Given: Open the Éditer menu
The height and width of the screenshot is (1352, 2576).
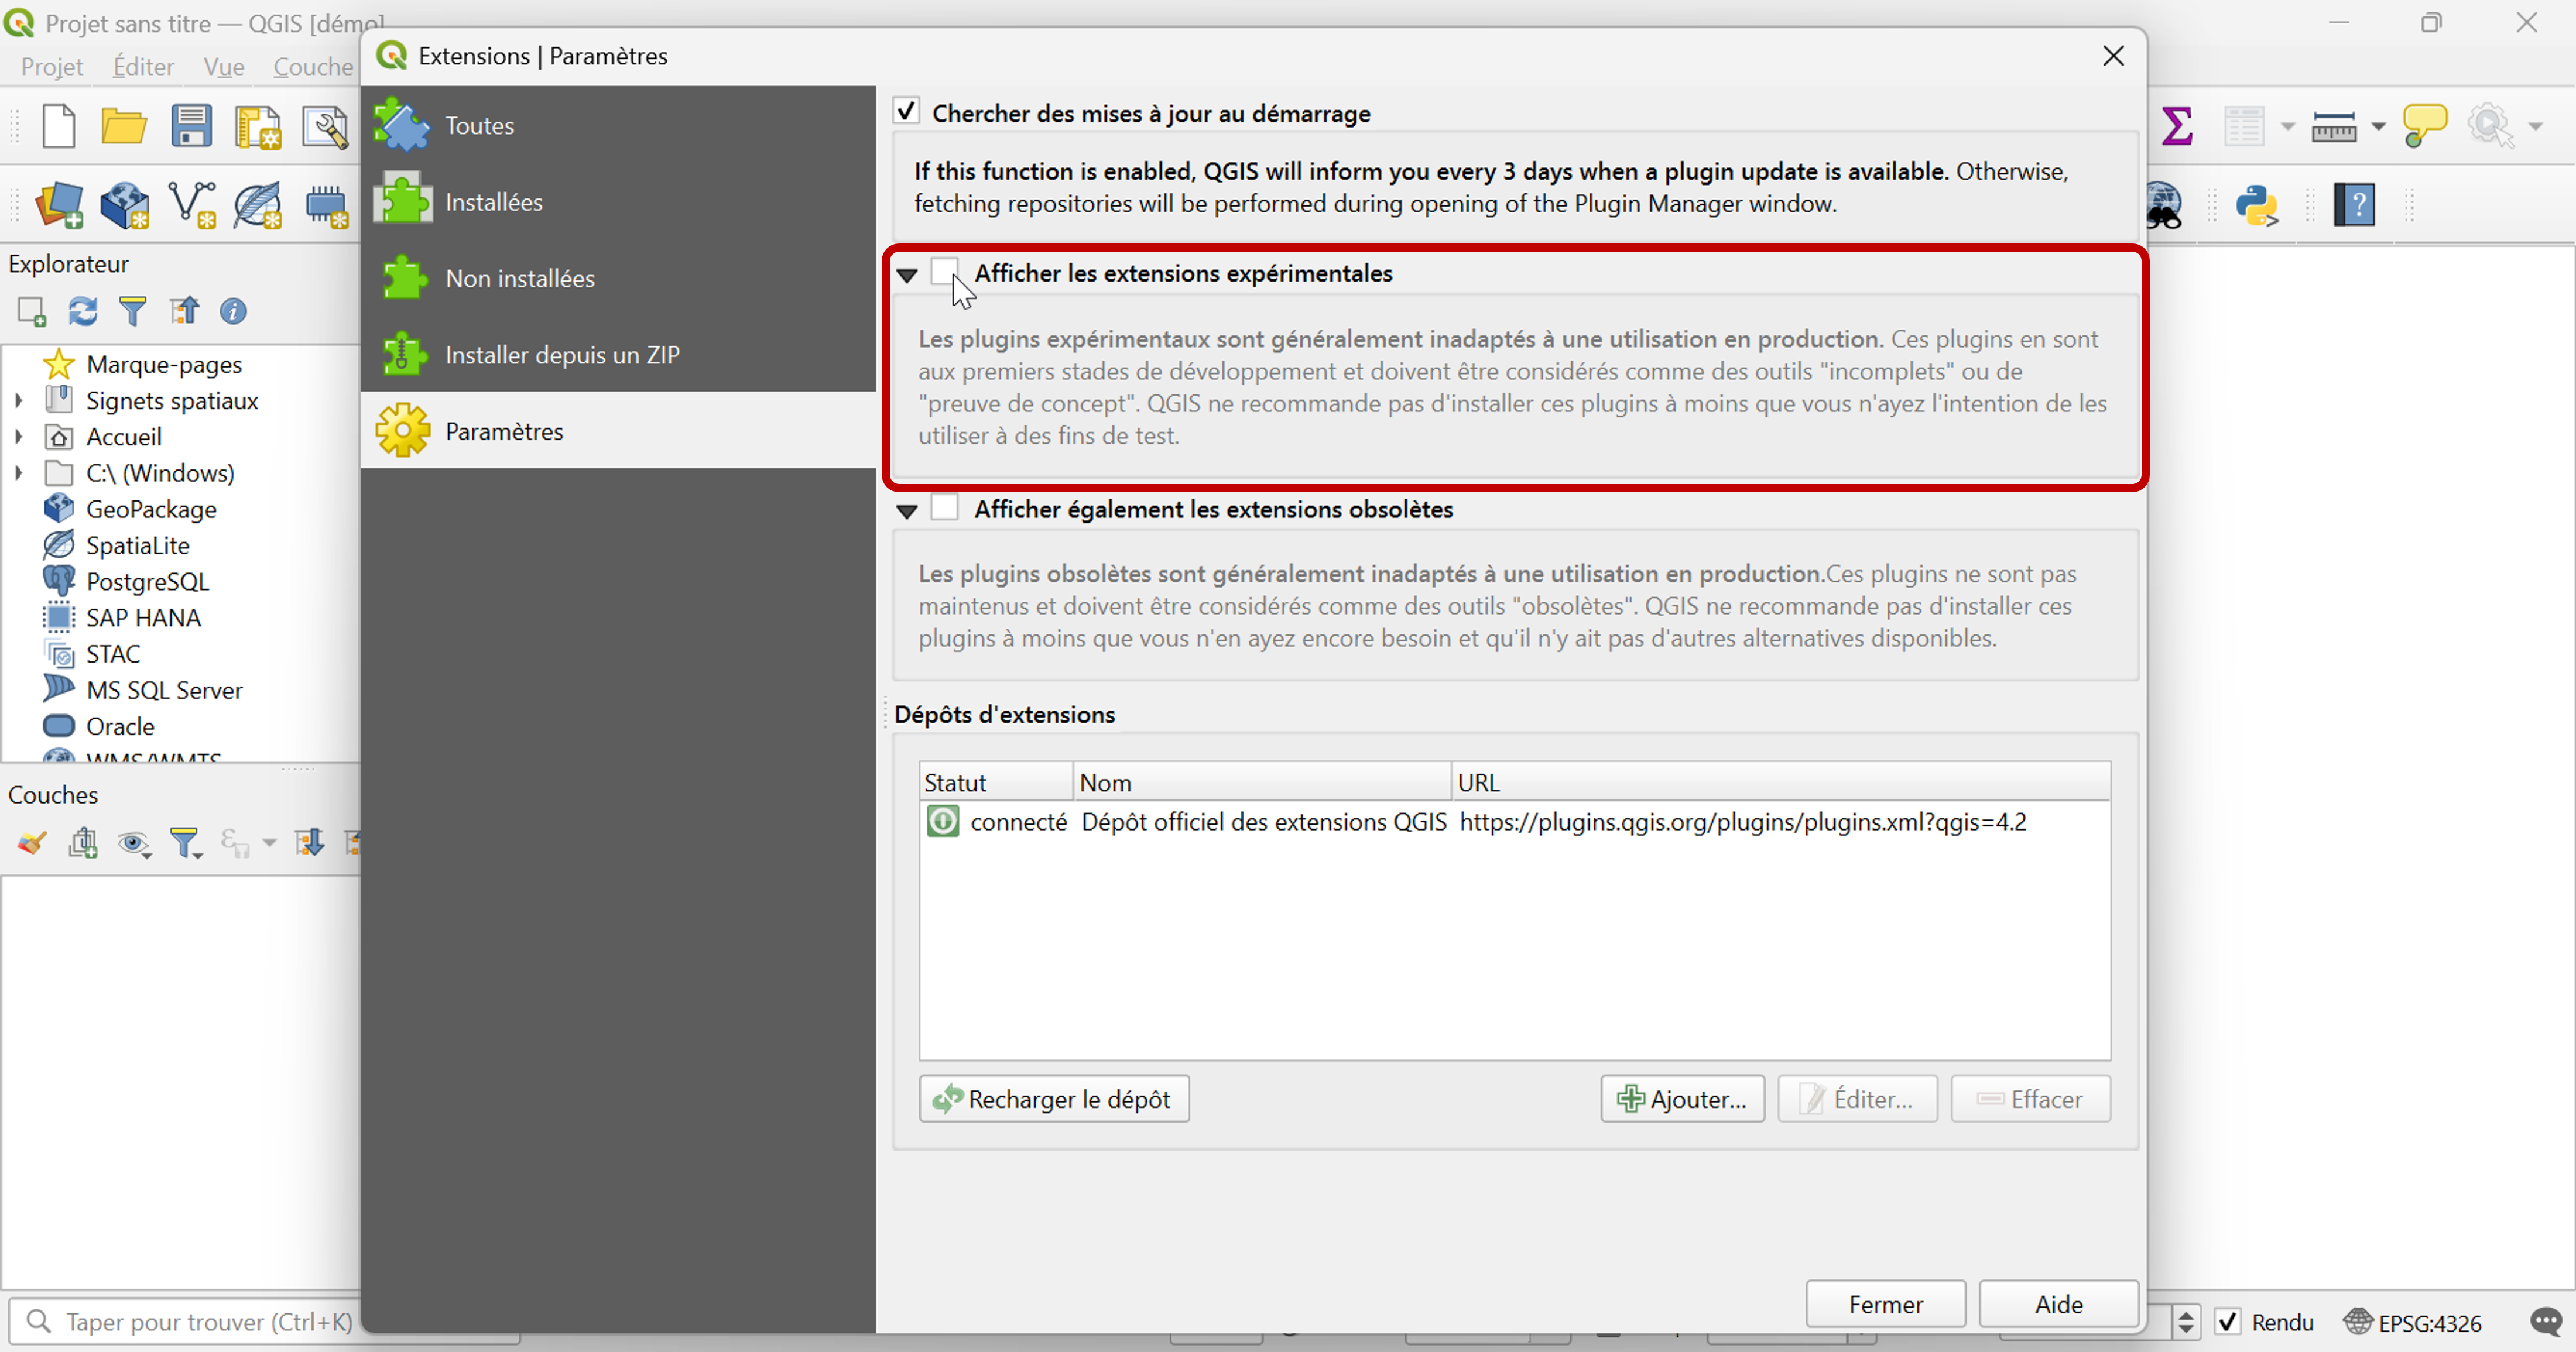Looking at the screenshot, I should 143,66.
